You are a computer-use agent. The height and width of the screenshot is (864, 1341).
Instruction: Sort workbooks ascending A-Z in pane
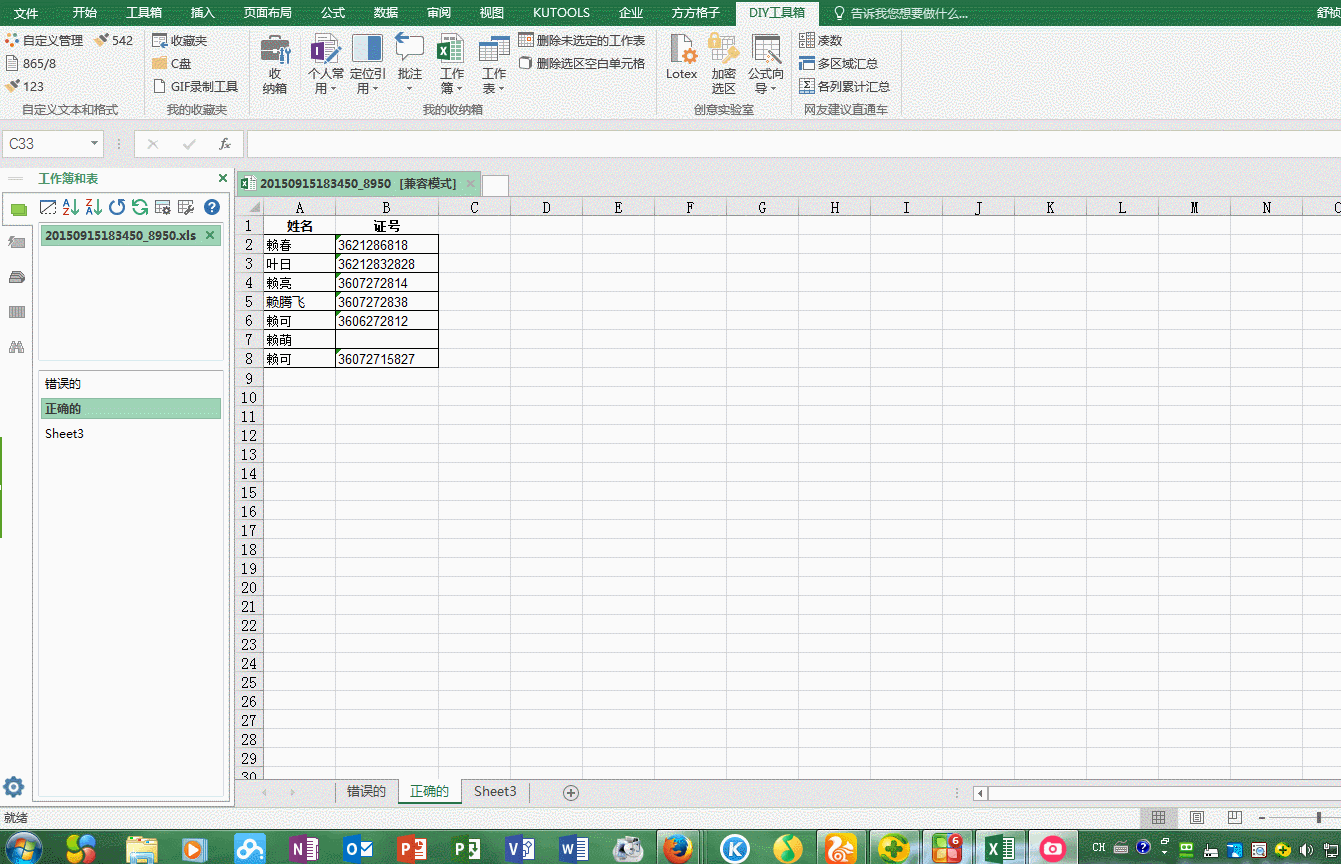pyautogui.click(x=71, y=207)
